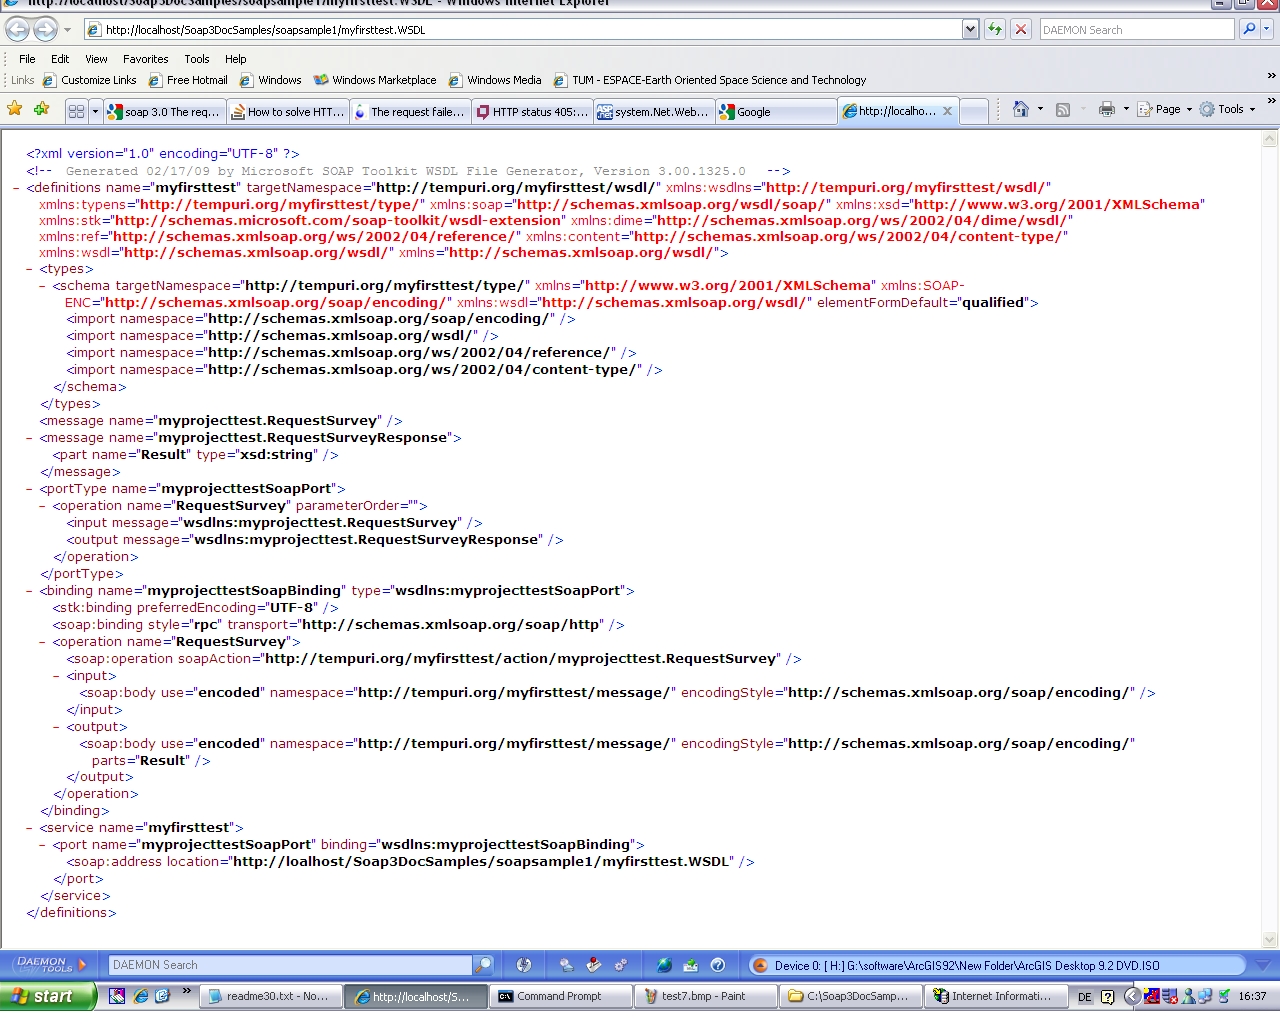This screenshot has width=1280, height=1024.
Task: Open the Free Hotmail link
Action: pos(188,80)
